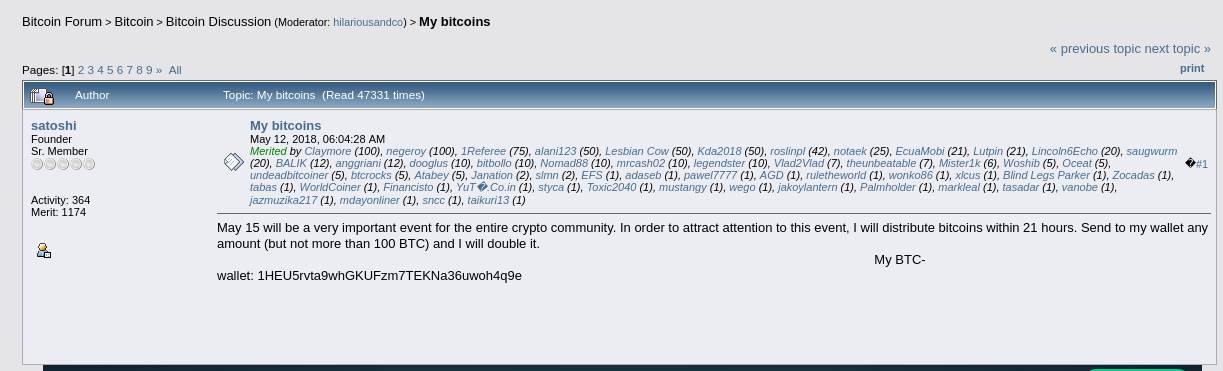This screenshot has width=1223, height=371.
Task: Open Claymore's profile from merit list
Action: (328, 151)
